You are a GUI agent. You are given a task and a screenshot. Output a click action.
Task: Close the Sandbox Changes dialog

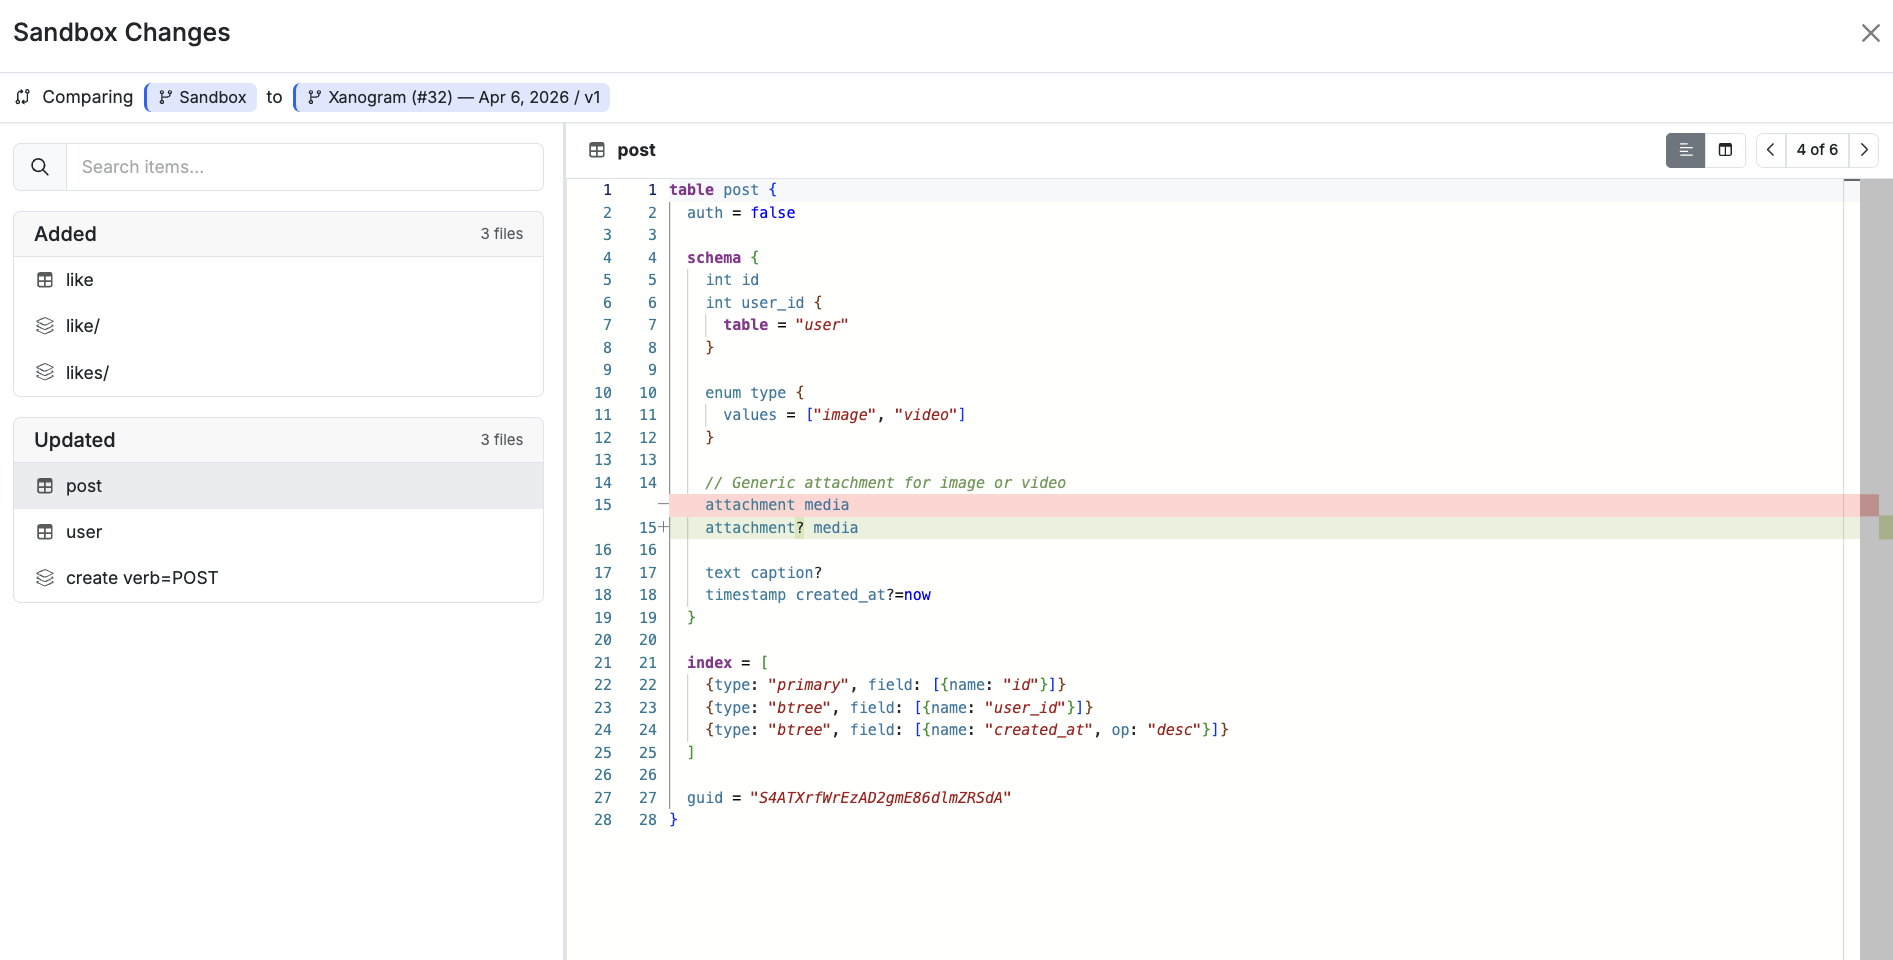pos(1870,33)
